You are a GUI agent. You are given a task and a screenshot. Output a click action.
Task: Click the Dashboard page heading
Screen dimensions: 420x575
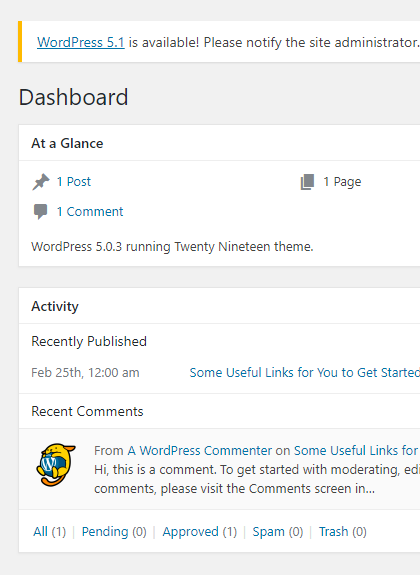coord(73,97)
